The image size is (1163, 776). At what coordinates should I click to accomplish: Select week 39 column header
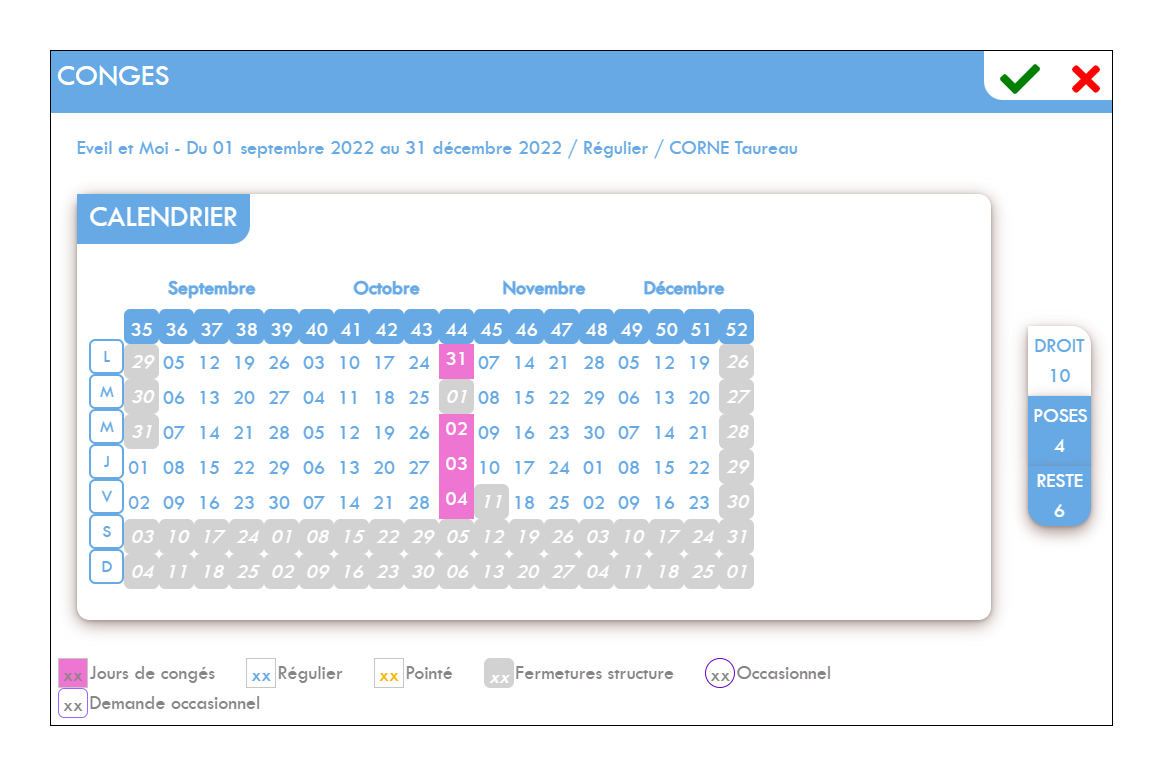click(281, 328)
